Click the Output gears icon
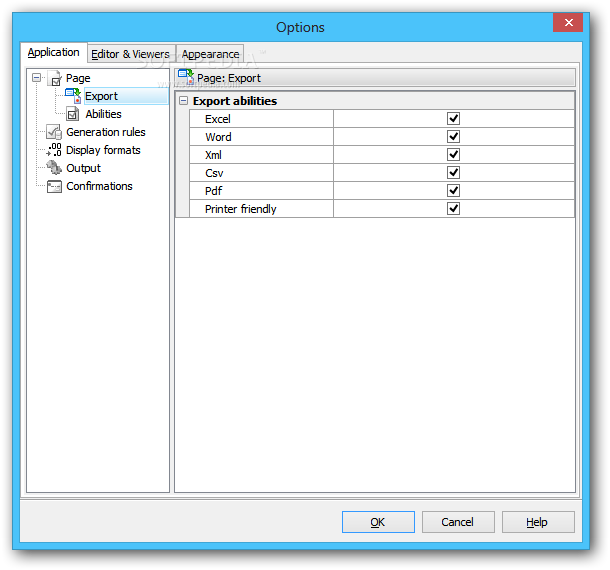Viewport: 610px width, 570px height. click(x=54, y=168)
